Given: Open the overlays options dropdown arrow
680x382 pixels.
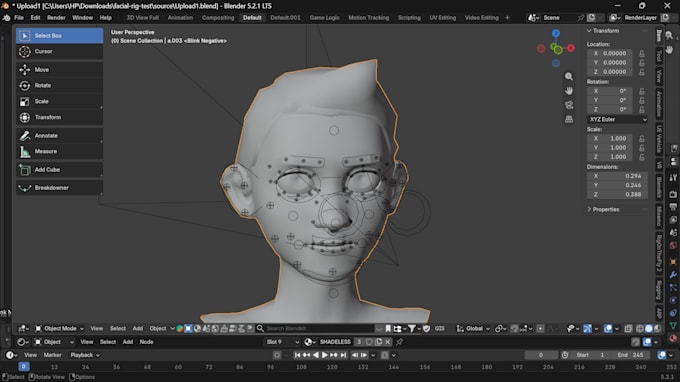Looking at the screenshot, I should pos(617,329).
